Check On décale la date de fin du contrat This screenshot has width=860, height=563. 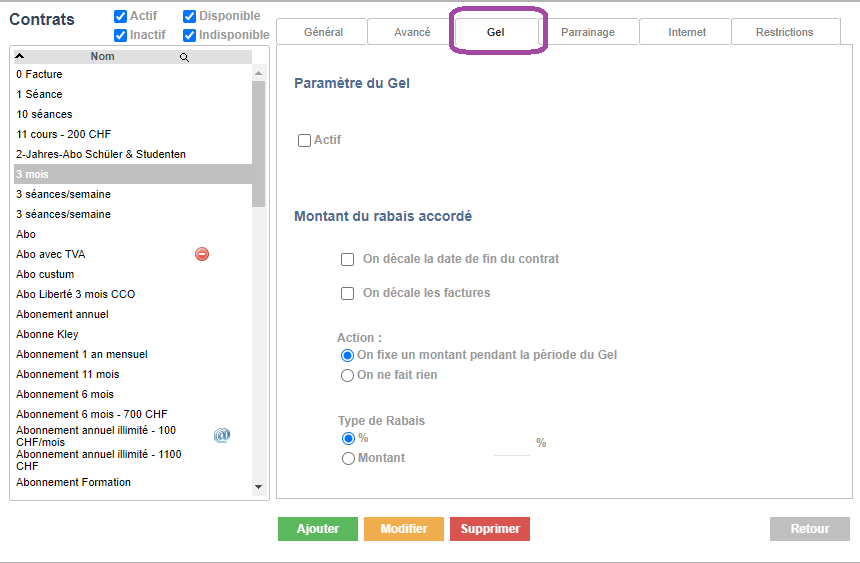(348, 259)
